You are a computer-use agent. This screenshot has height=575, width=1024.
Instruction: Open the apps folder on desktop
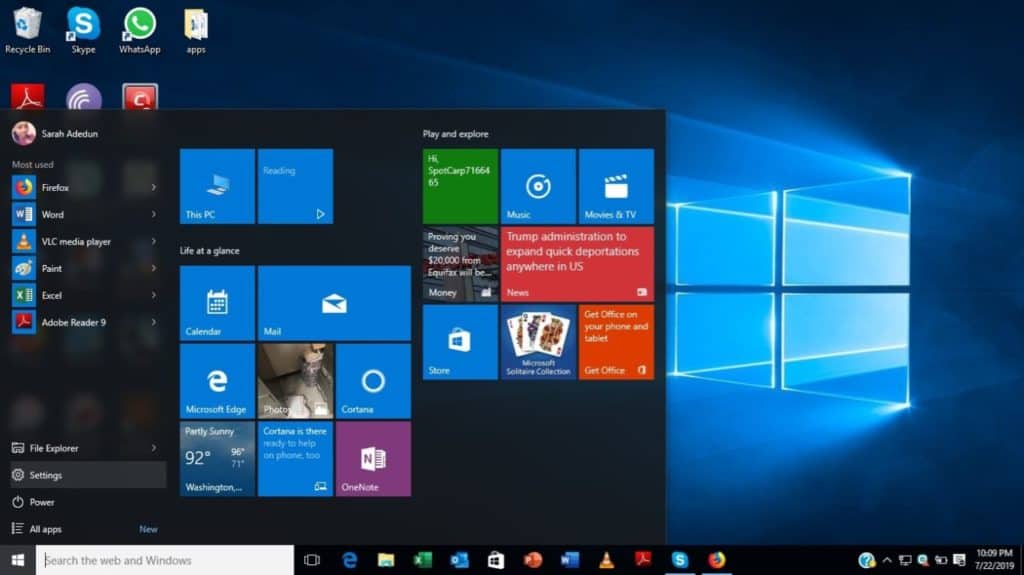pyautogui.click(x=196, y=31)
